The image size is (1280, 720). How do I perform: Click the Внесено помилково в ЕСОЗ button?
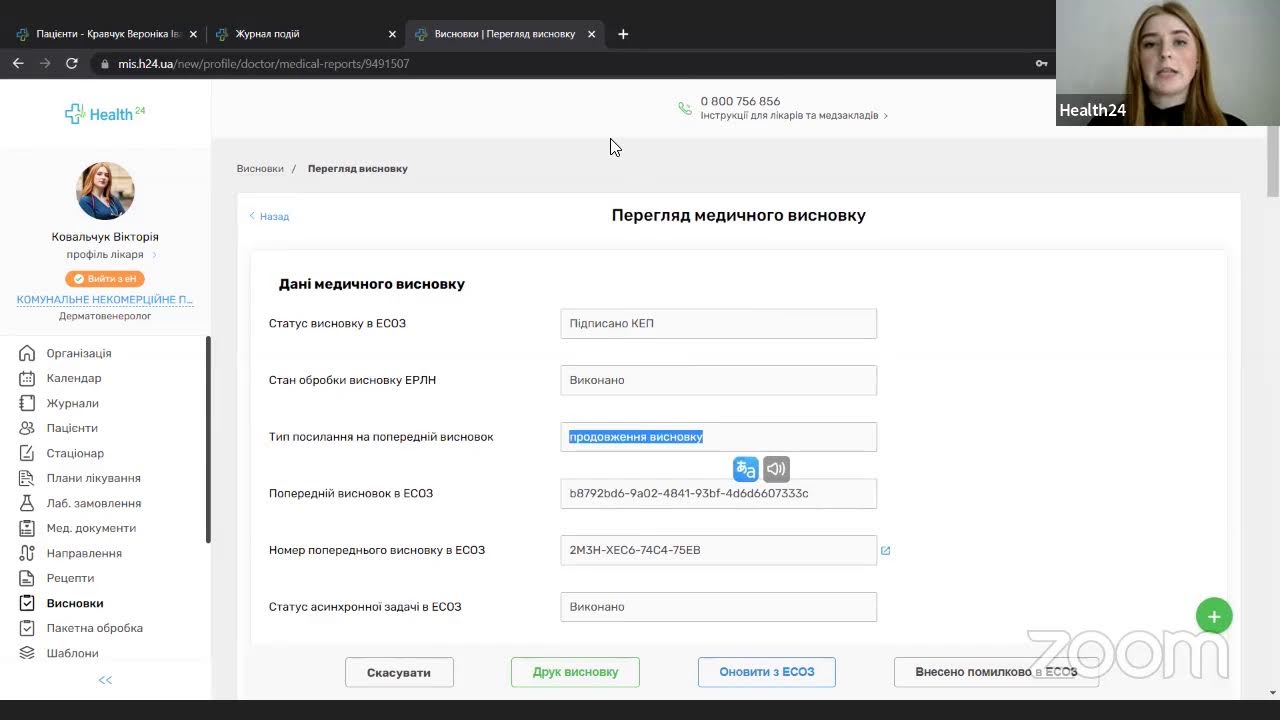coord(996,672)
